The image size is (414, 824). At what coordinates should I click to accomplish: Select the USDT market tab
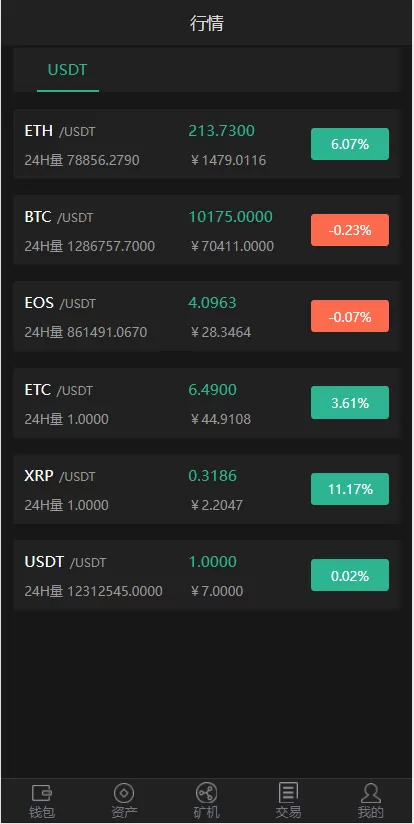pos(68,70)
